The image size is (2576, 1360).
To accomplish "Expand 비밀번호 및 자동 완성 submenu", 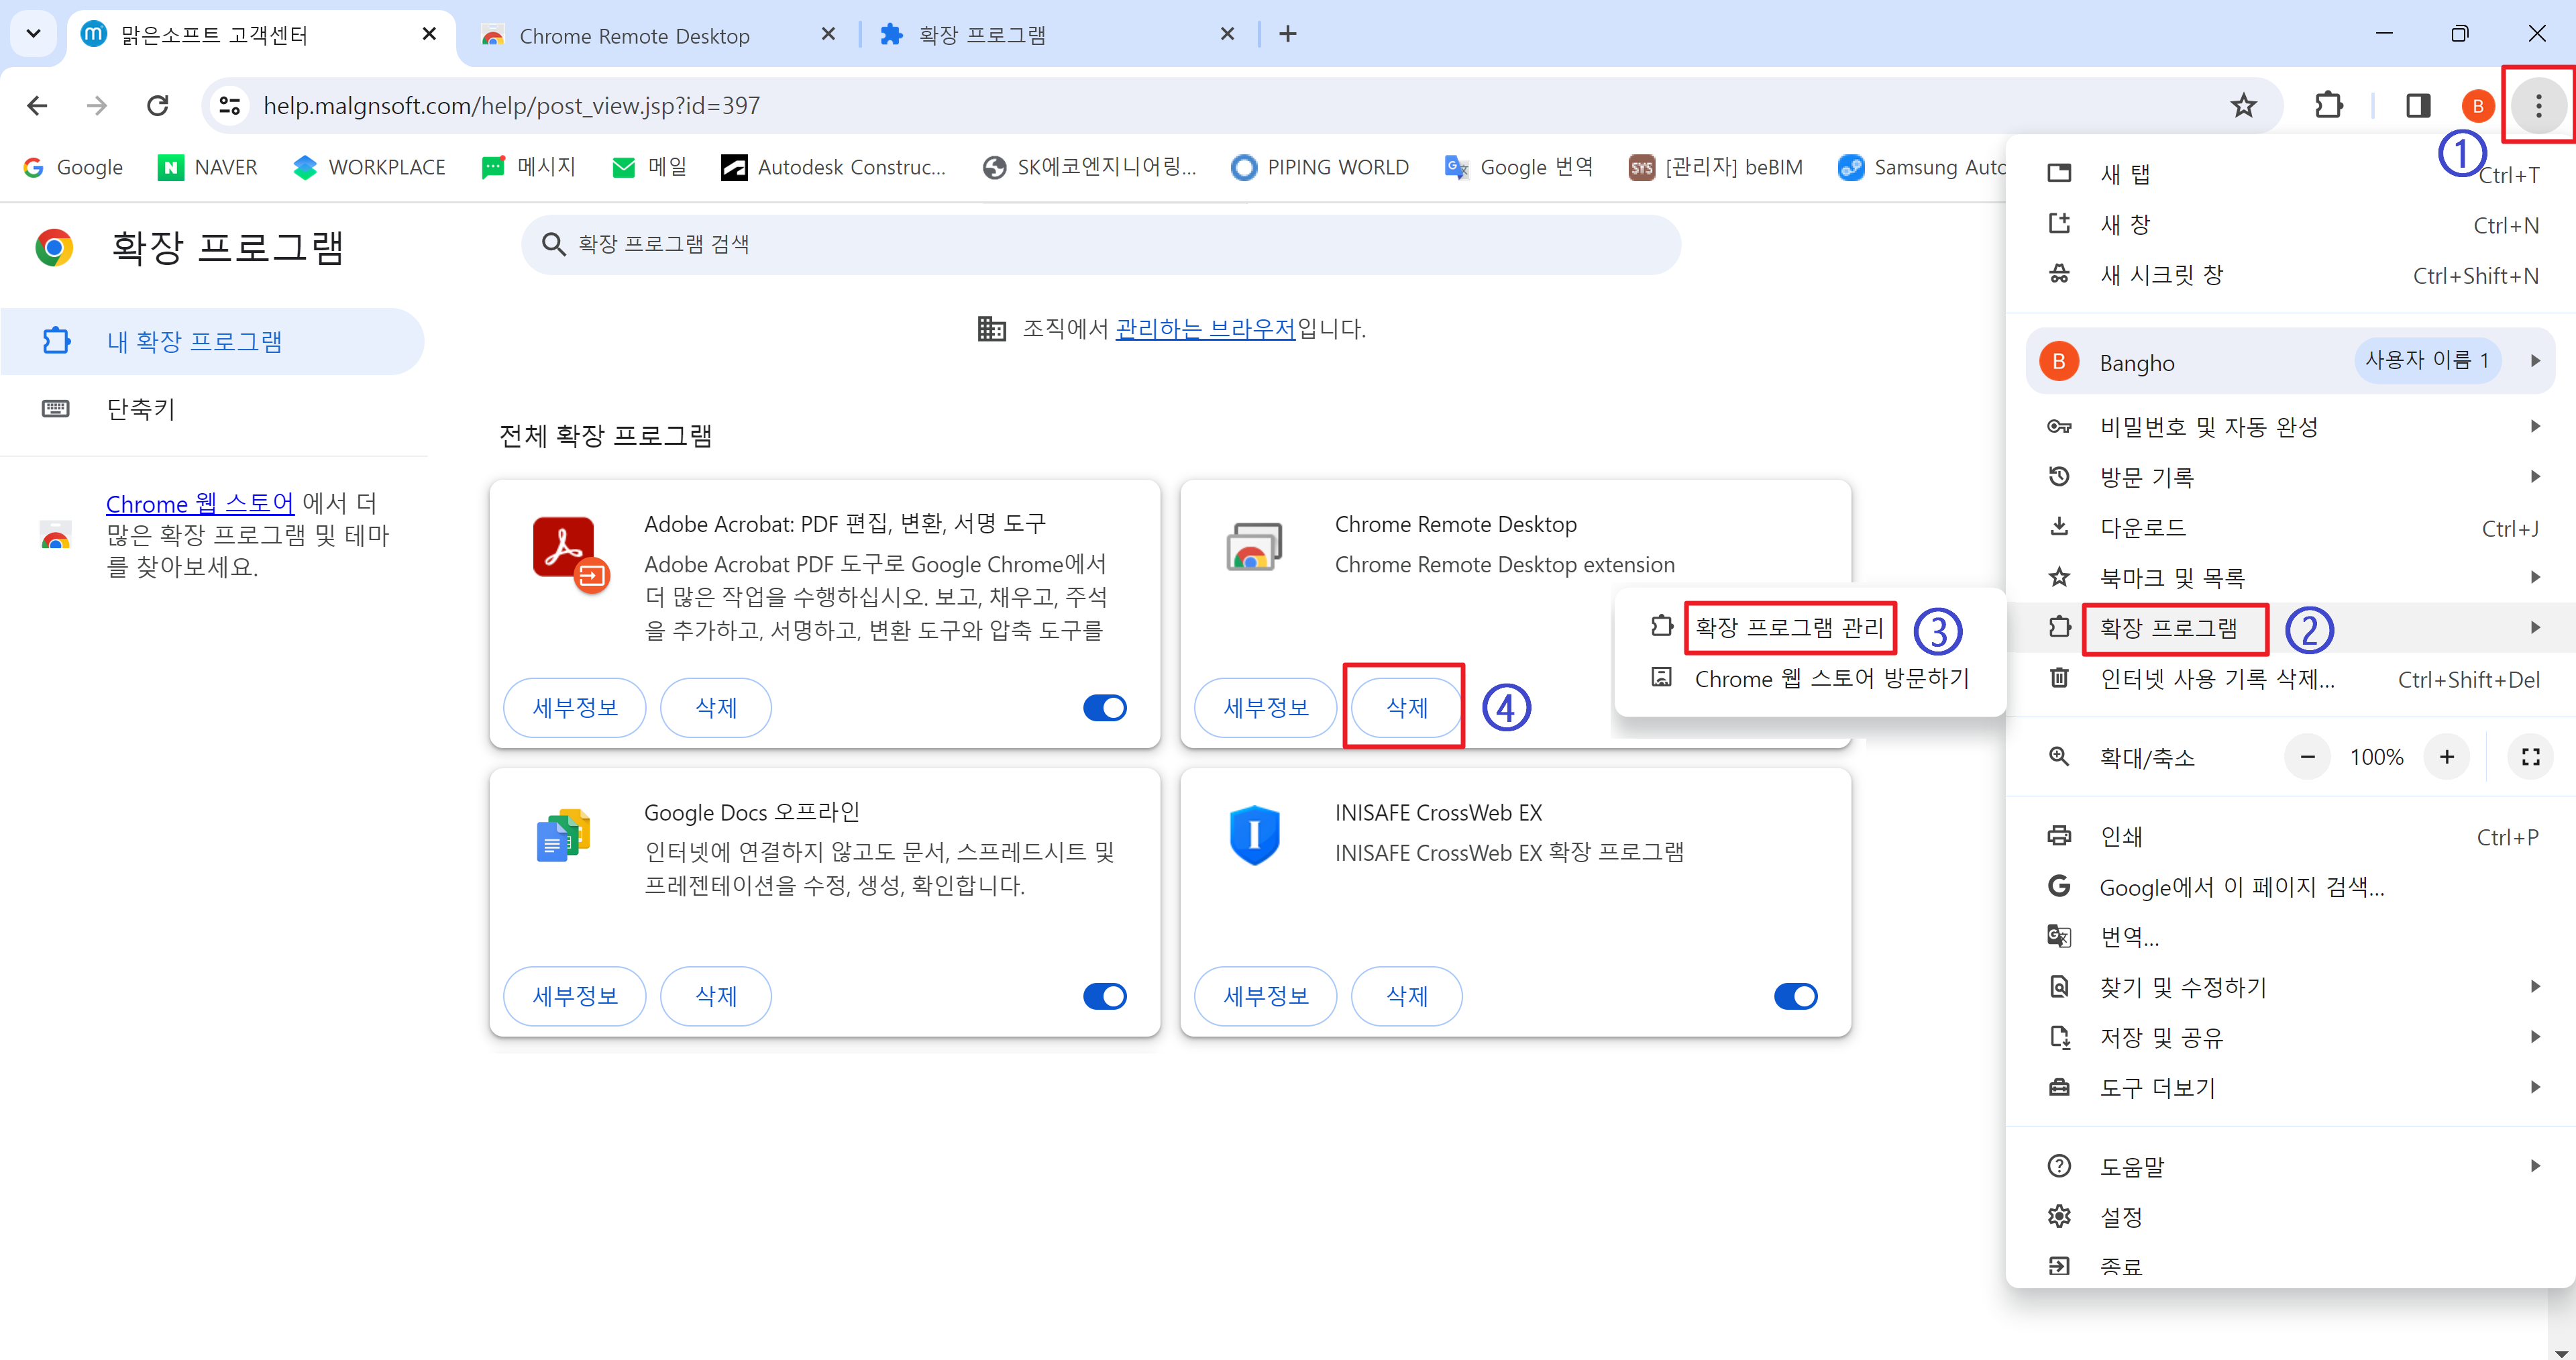I will [x=2290, y=427].
